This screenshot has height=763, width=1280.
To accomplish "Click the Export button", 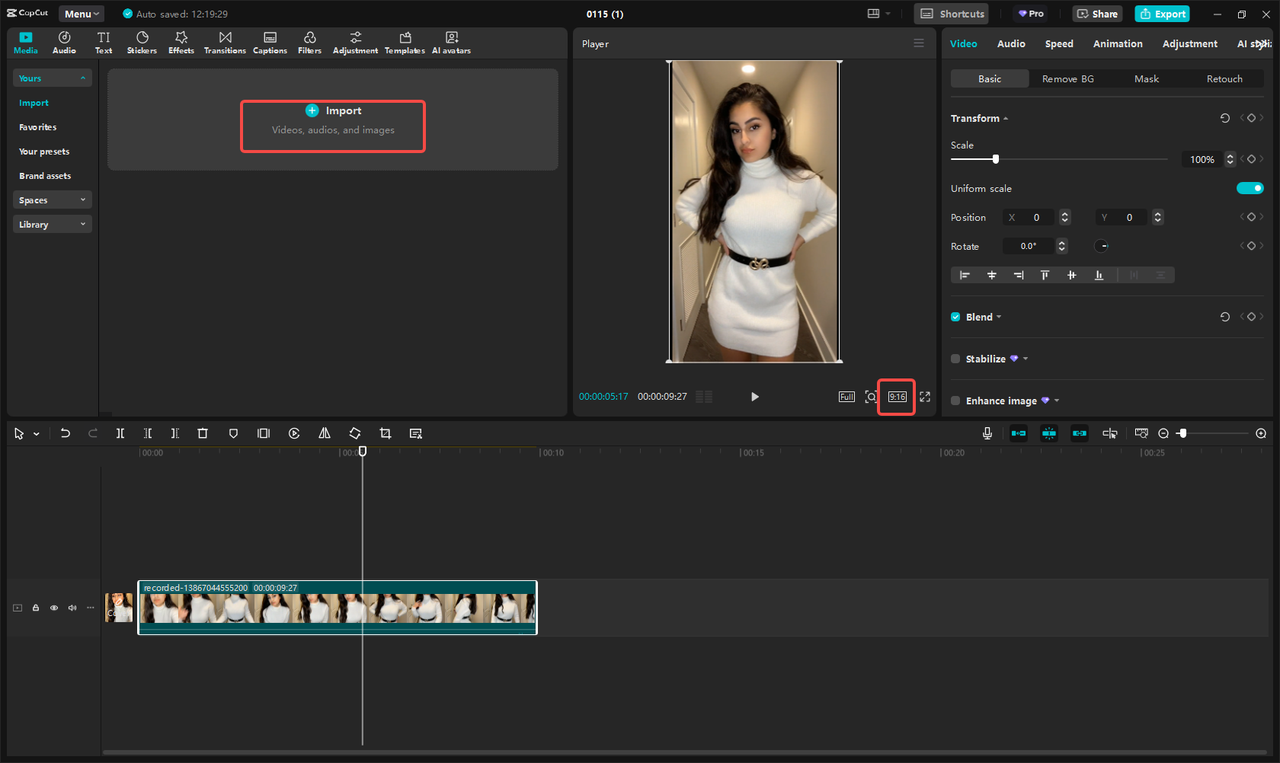I will click(1162, 13).
